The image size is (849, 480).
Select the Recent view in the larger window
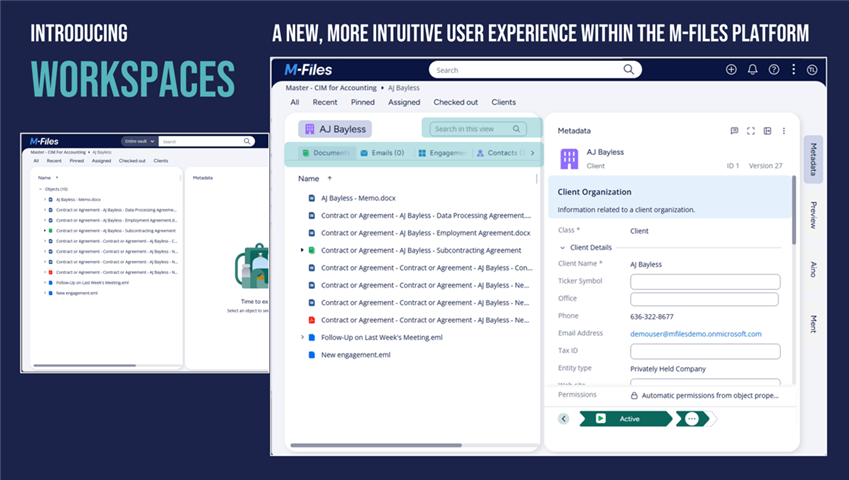[x=325, y=102]
